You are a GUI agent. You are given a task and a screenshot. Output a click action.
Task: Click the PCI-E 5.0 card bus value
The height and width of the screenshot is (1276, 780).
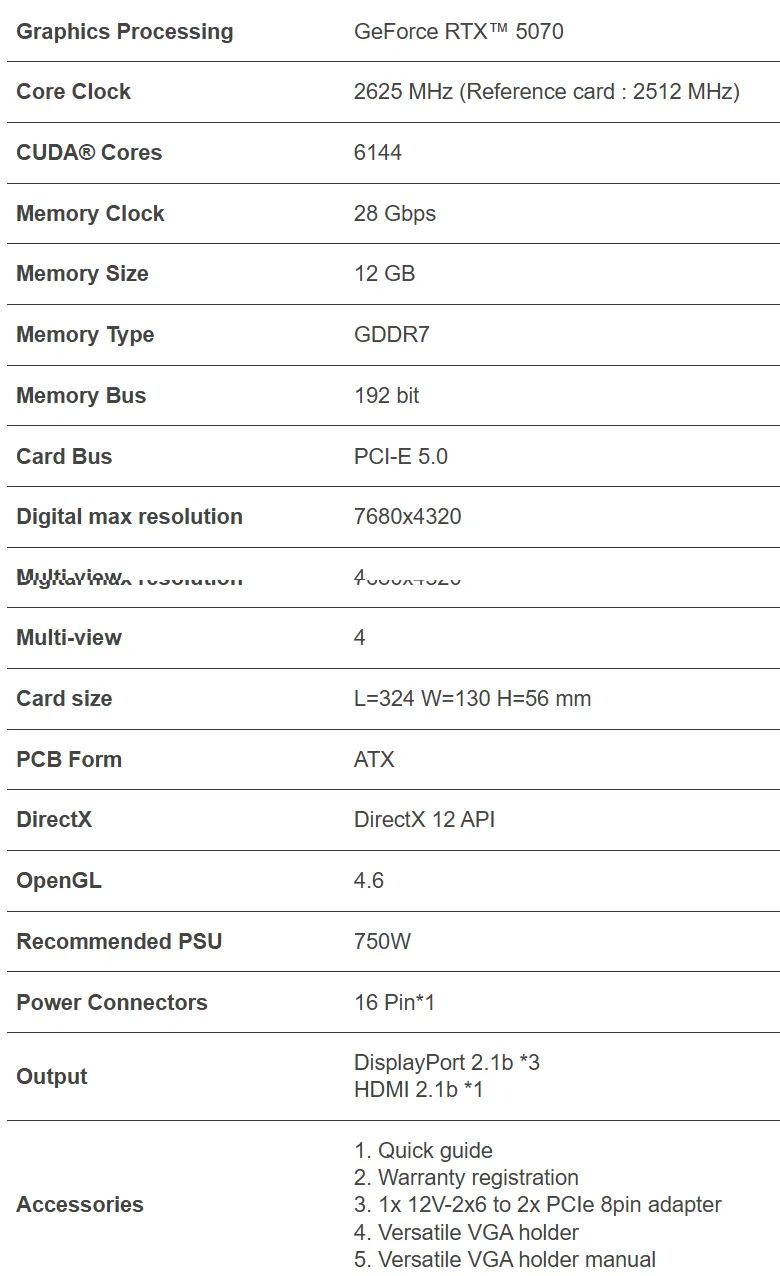tap(401, 456)
